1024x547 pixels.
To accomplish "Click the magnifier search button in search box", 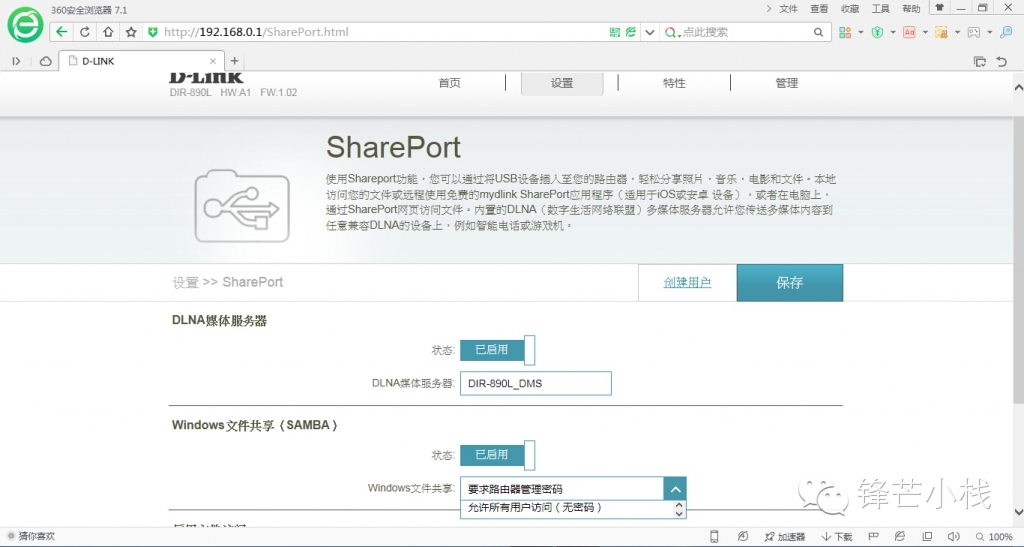I will [818, 32].
